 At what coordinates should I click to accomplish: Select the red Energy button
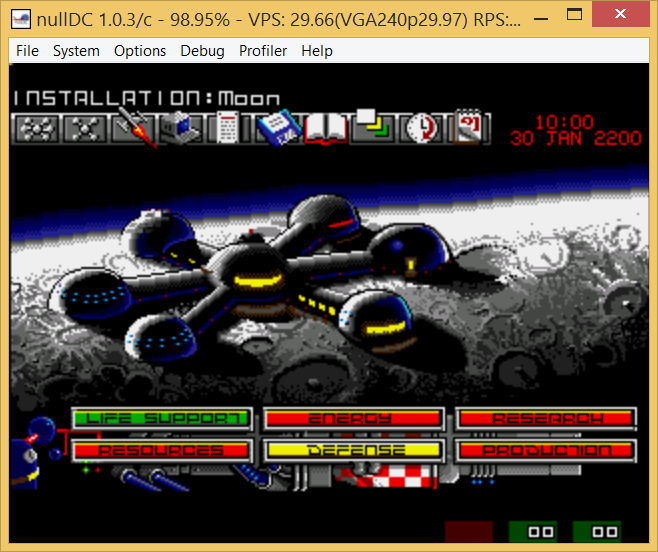click(353, 419)
